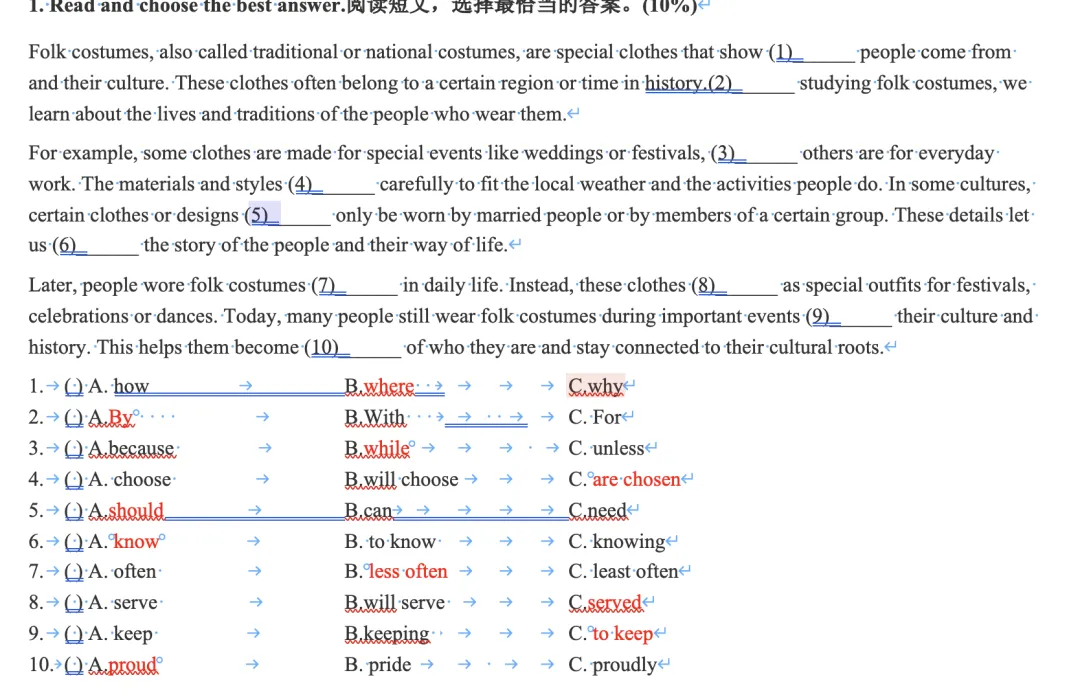Image resolution: width=1080 pixels, height=697 pixels.
Task: Click red answer 'B.while'
Action: [377, 448]
